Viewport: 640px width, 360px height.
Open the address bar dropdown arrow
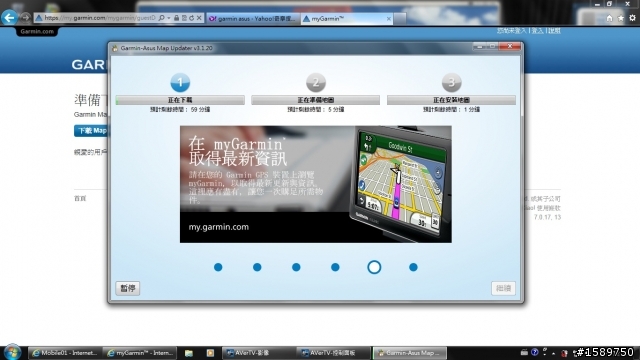169,18
